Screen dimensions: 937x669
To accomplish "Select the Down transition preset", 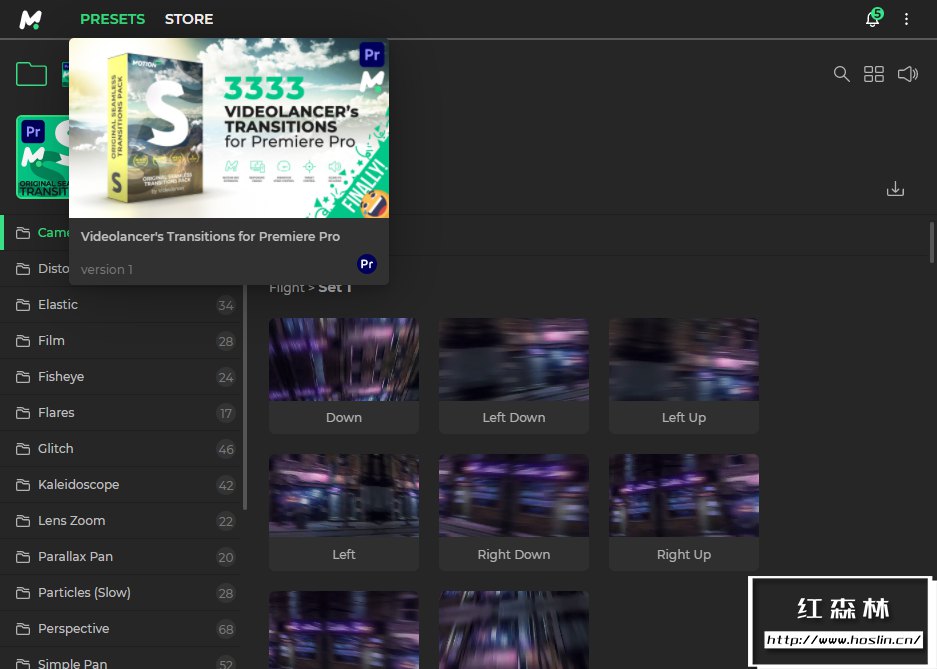I will click(344, 376).
